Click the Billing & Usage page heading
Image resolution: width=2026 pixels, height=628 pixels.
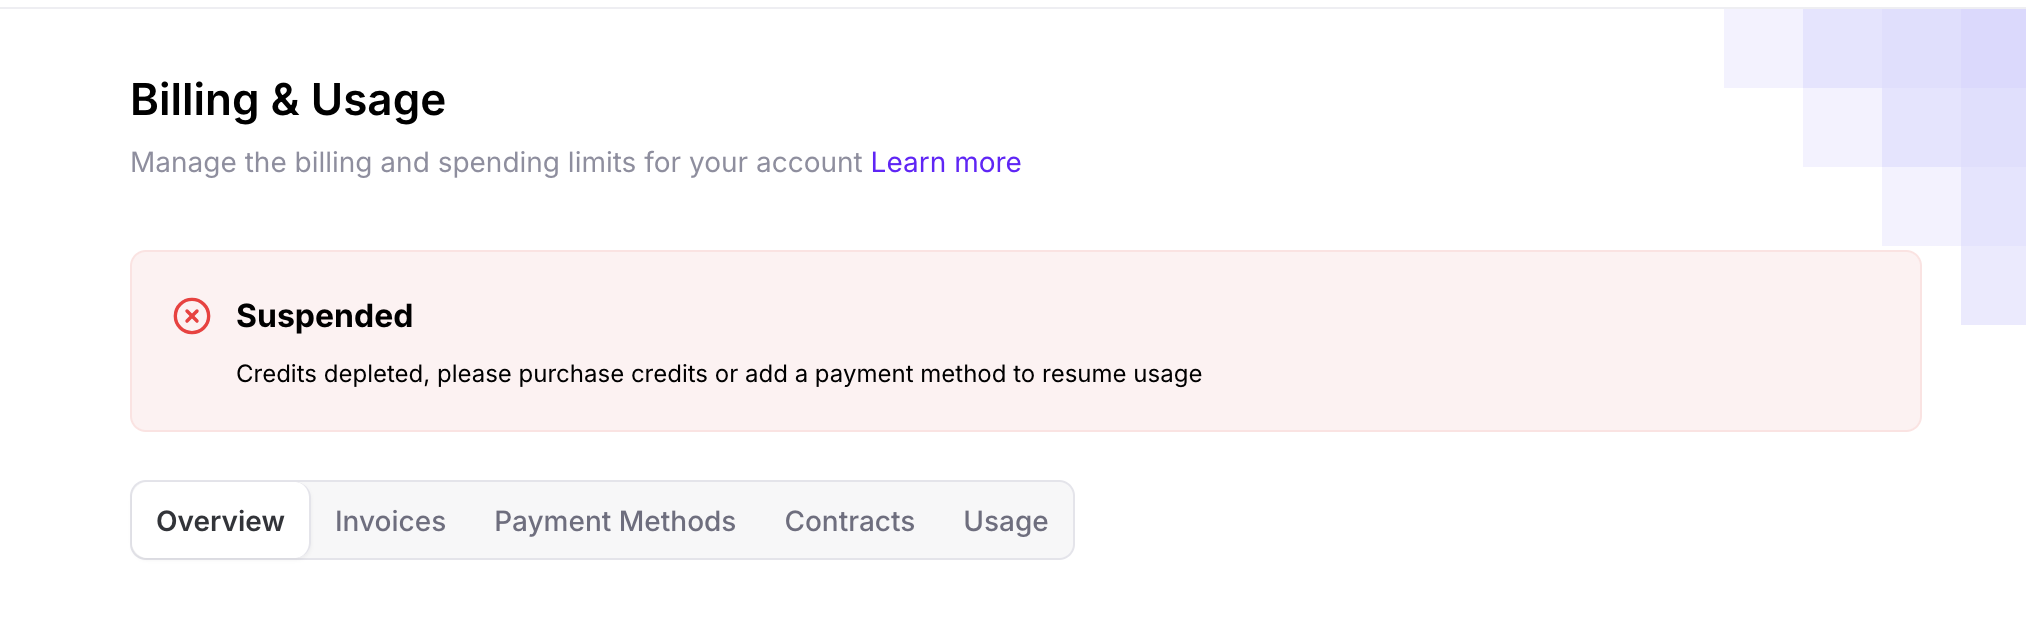point(288,100)
